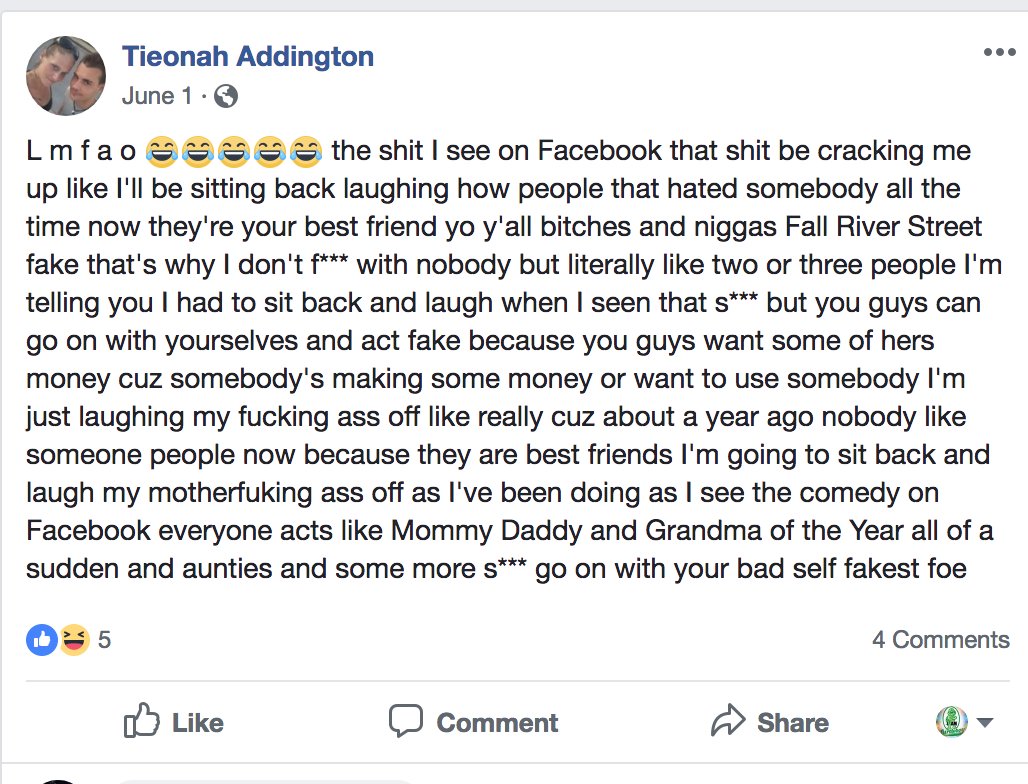Expand the arrow beside the page avatar
The image size is (1028, 784).
tap(984, 723)
